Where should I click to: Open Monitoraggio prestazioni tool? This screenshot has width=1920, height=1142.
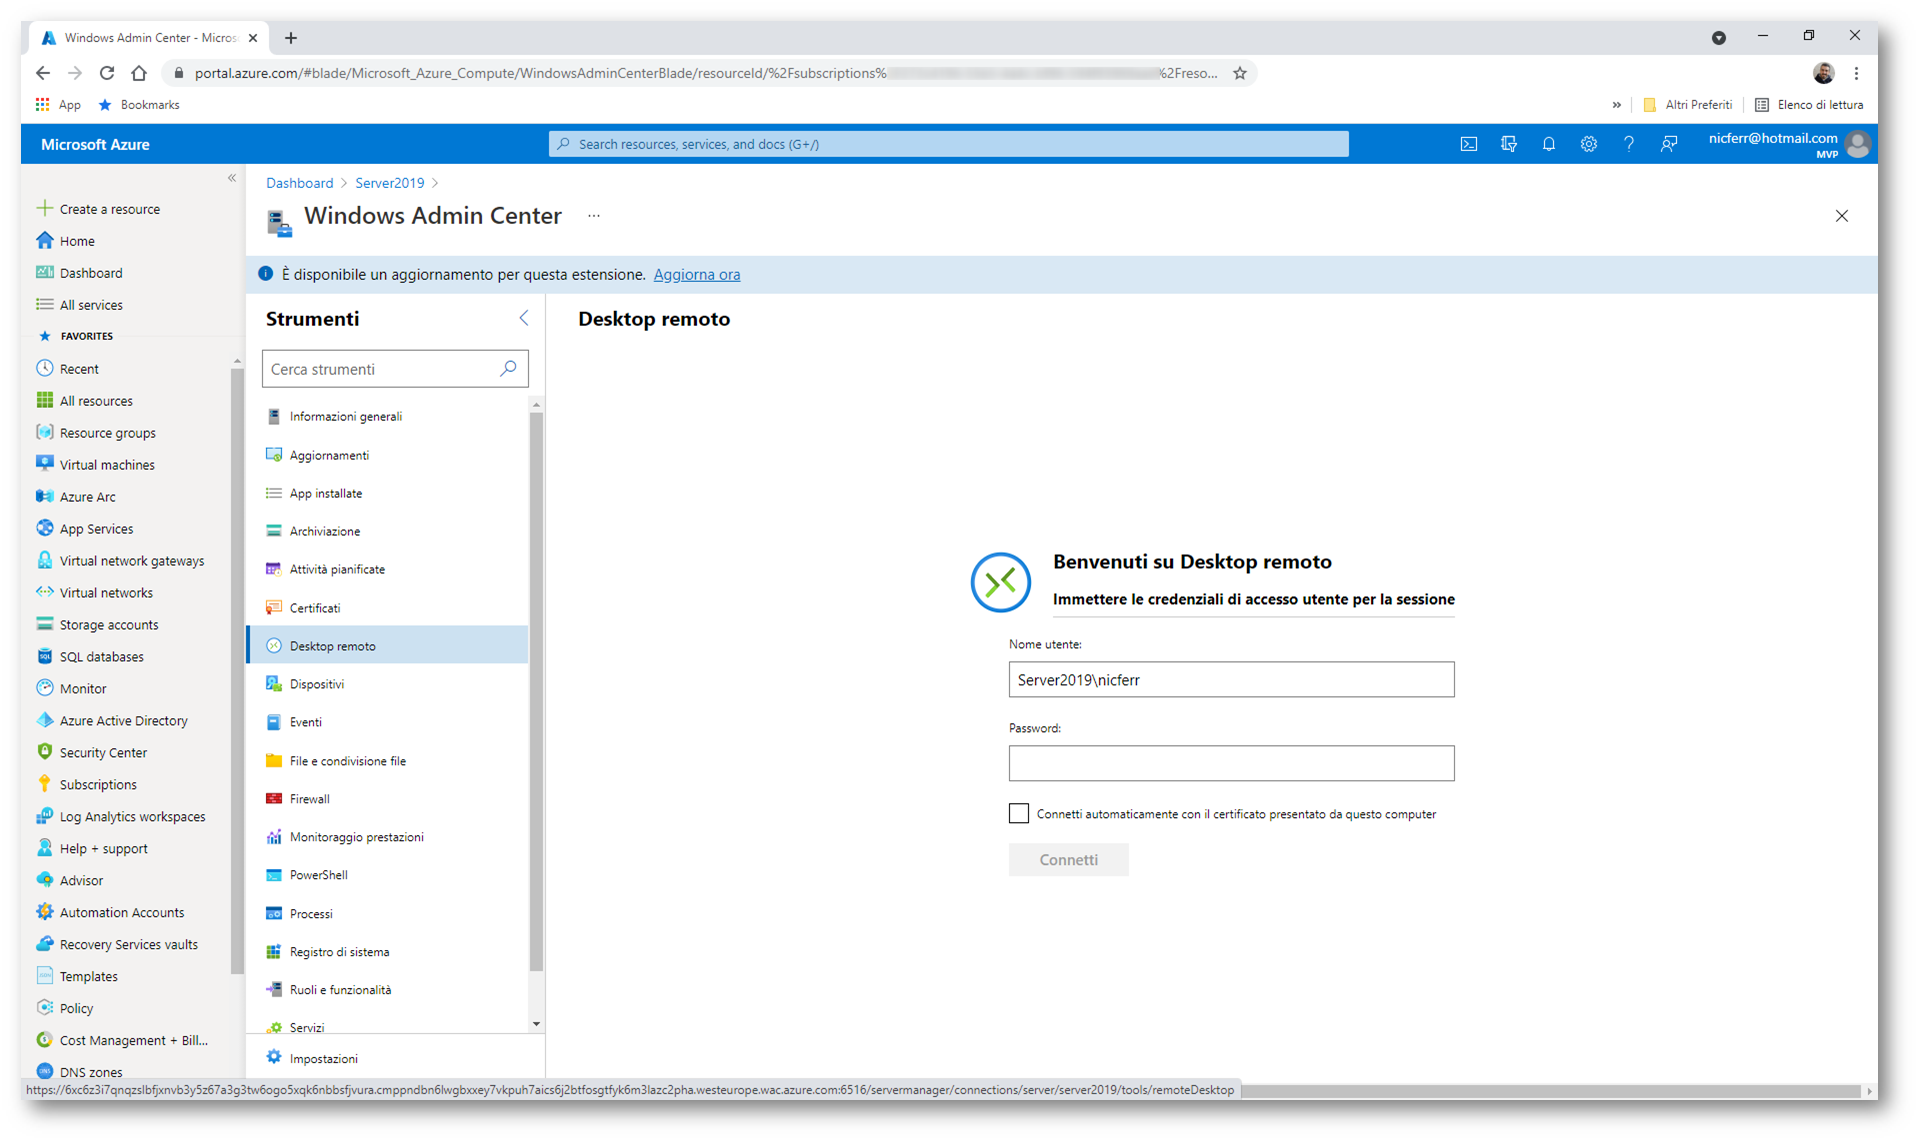(x=388, y=837)
